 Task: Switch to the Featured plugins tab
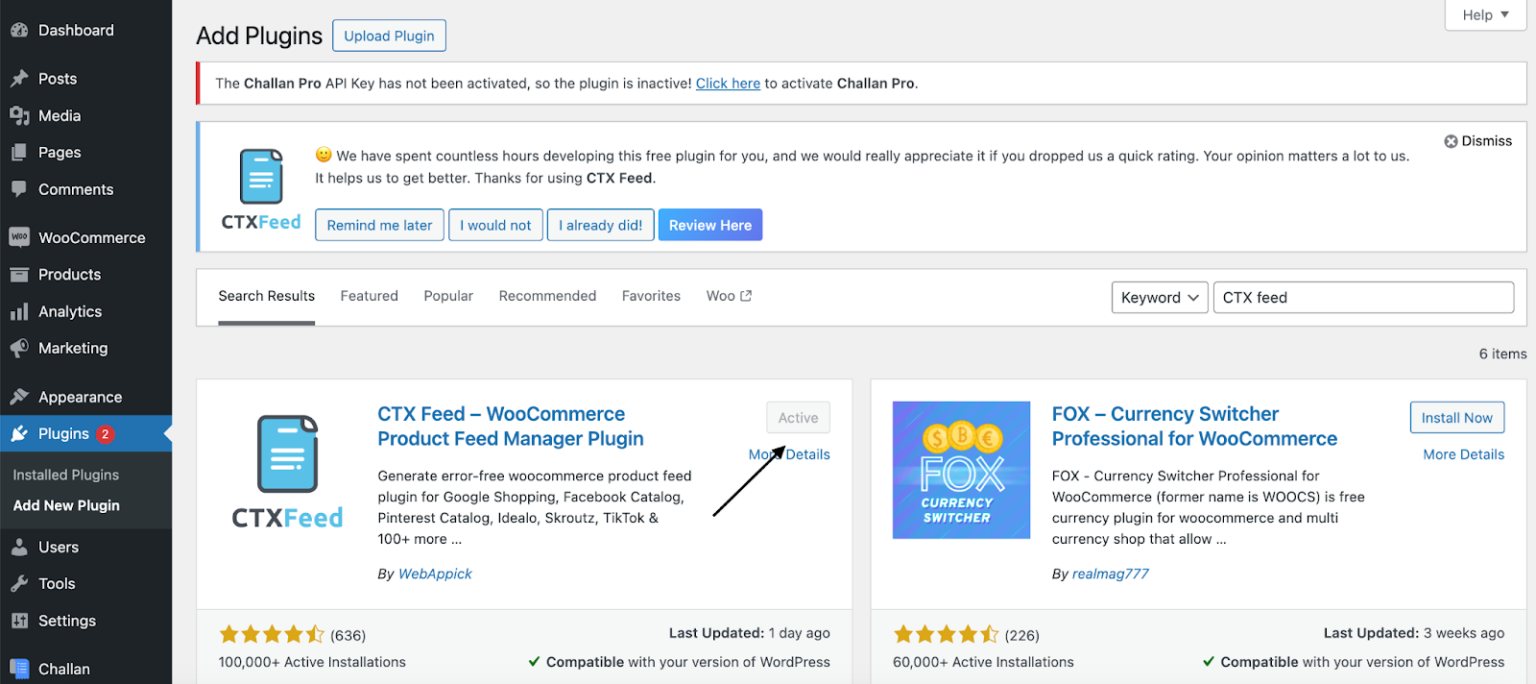tap(369, 295)
